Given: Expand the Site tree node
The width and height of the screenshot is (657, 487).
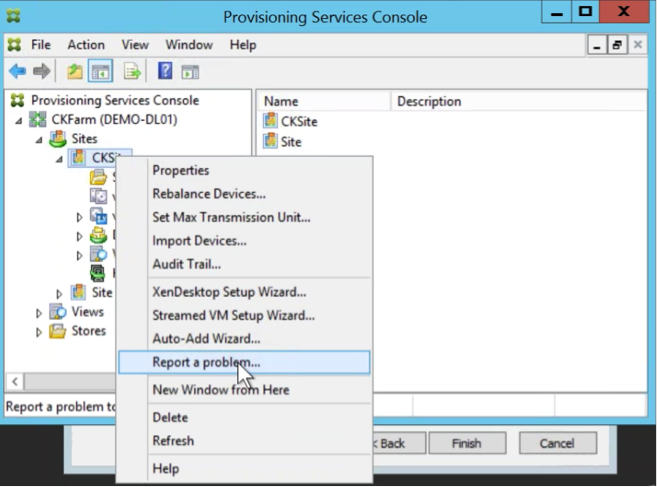Looking at the screenshot, I should point(59,293).
